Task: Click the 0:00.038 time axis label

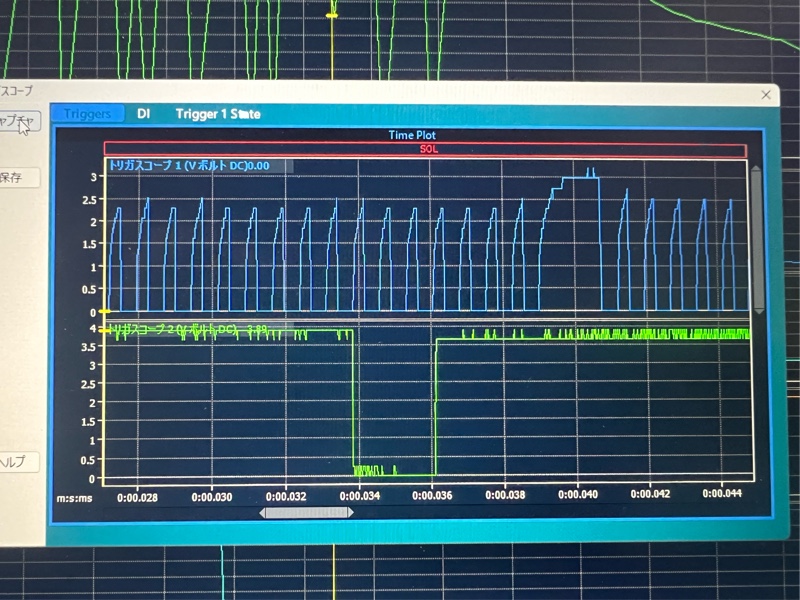Action: (505, 495)
